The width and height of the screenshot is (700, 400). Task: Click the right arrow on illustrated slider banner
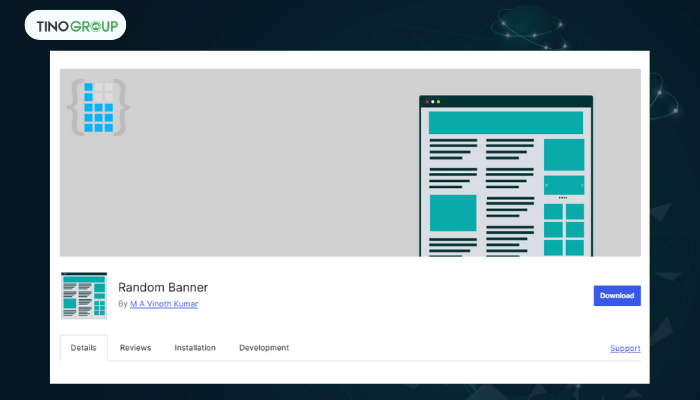[x=581, y=186]
